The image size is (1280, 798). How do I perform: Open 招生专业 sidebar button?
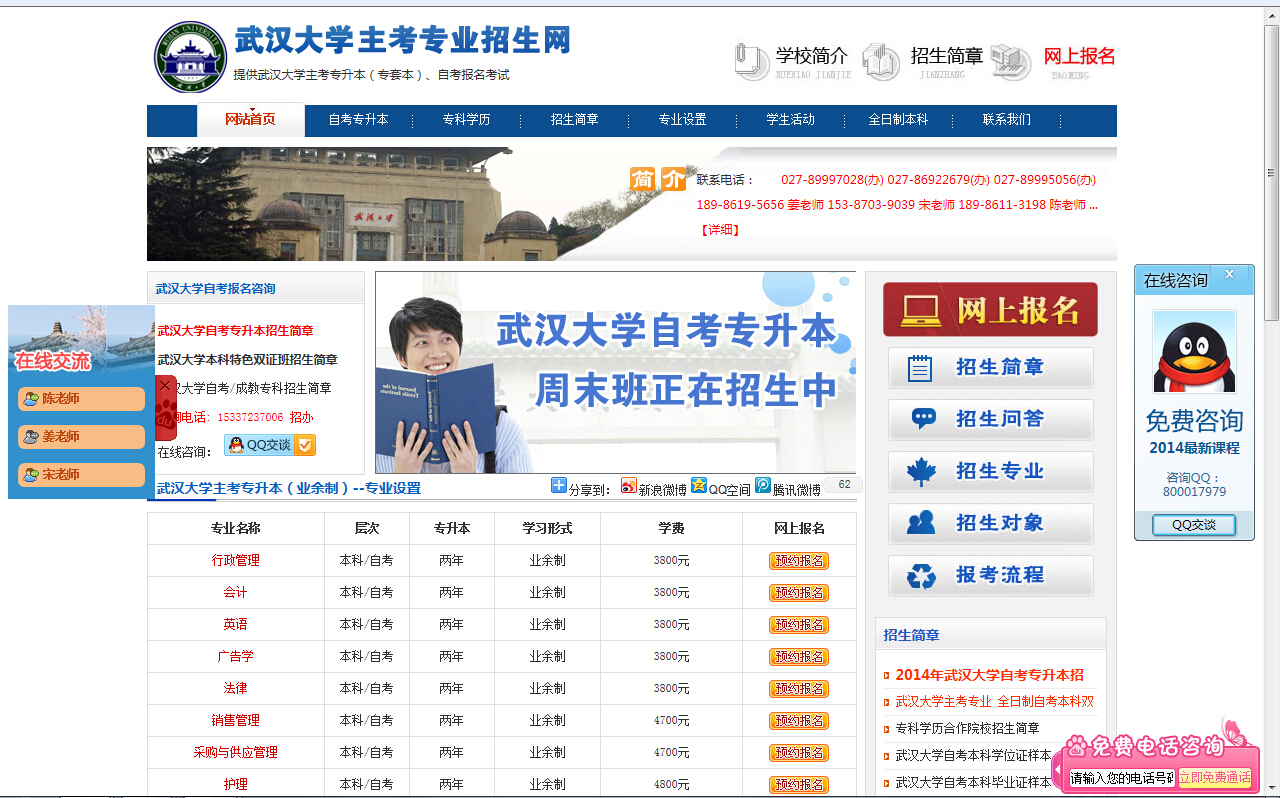pos(991,472)
